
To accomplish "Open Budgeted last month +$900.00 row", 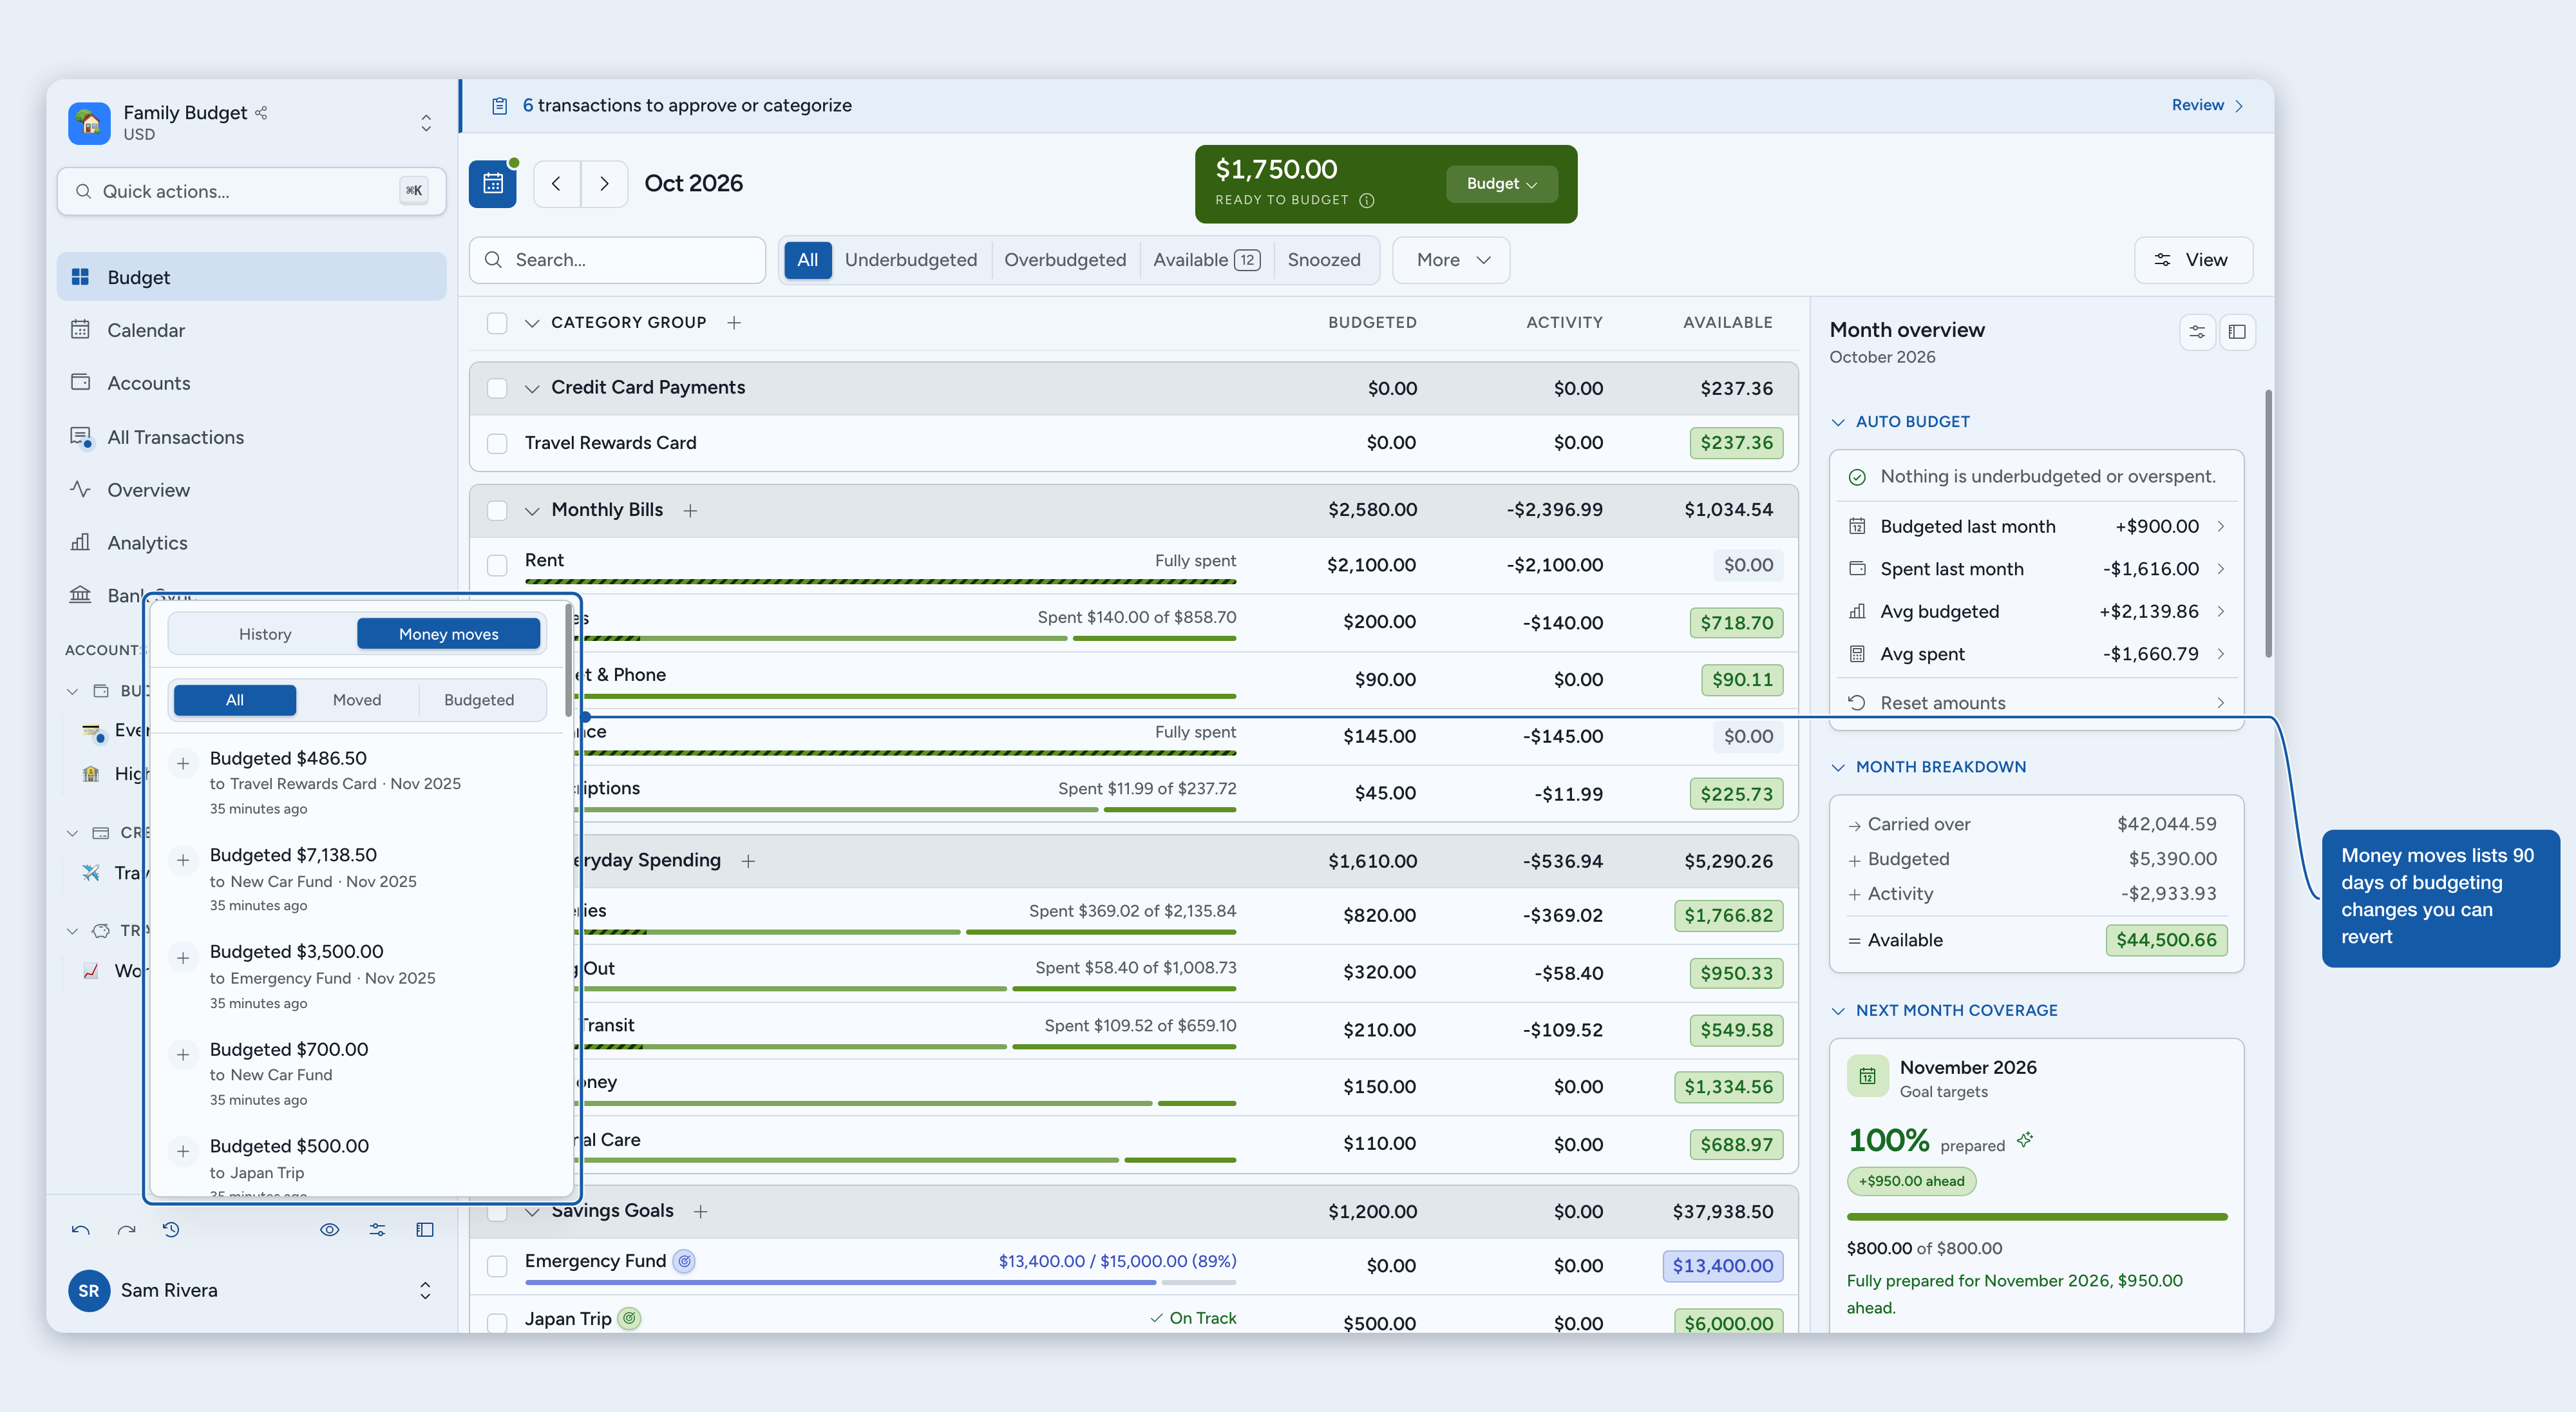I will [2036, 527].
